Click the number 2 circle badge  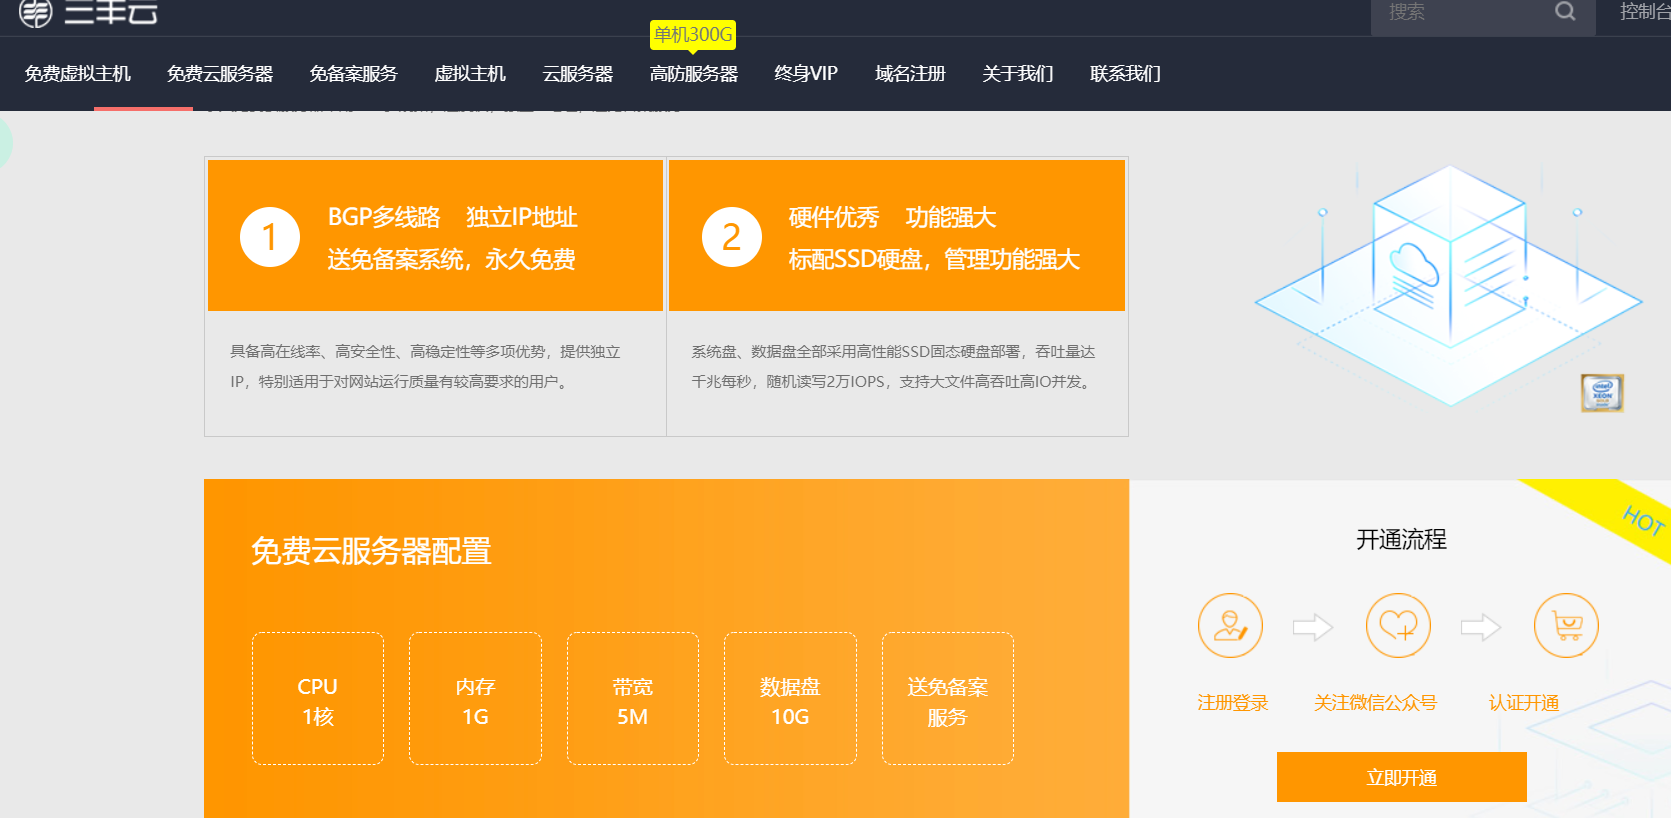[732, 237]
